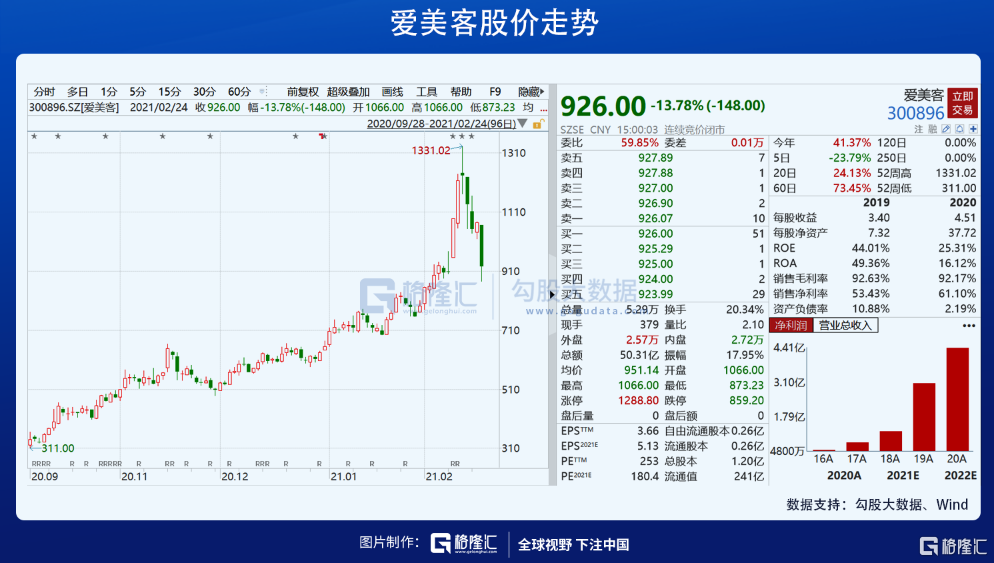Click the 卖一 price 926.07
Screen dimensions: 994x563
655,218
